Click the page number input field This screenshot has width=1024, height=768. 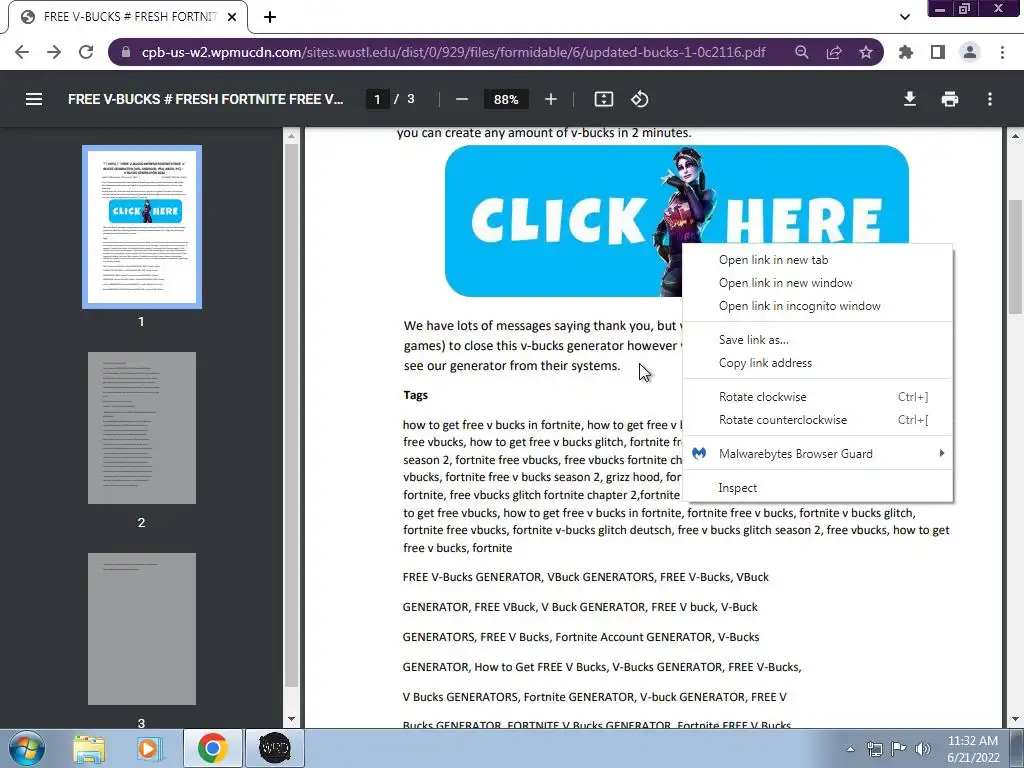click(x=377, y=99)
